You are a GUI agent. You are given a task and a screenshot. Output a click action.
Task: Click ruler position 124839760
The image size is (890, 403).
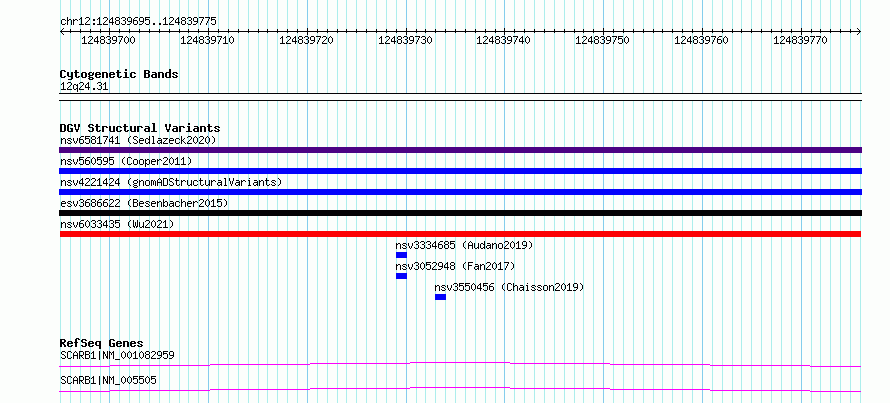(702, 40)
